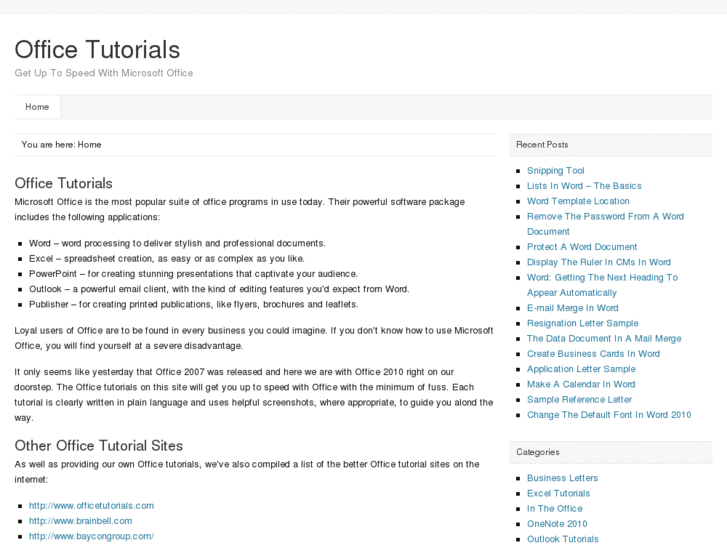Open the E-mail Merge In Word post
This screenshot has height=545, width=727.
(x=573, y=308)
